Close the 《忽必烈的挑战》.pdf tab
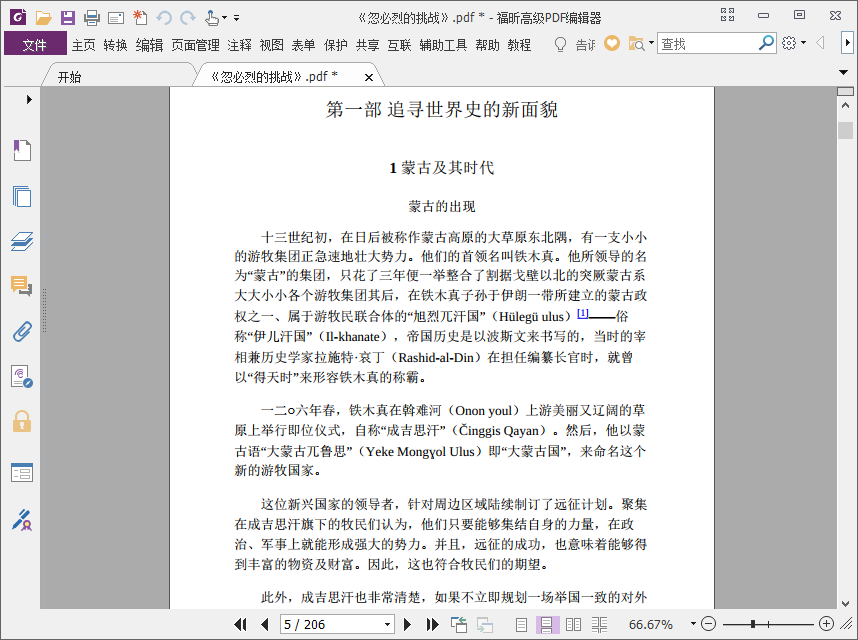Screen dimensions: 858x640 pyautogui.click(x=369, y=78)
